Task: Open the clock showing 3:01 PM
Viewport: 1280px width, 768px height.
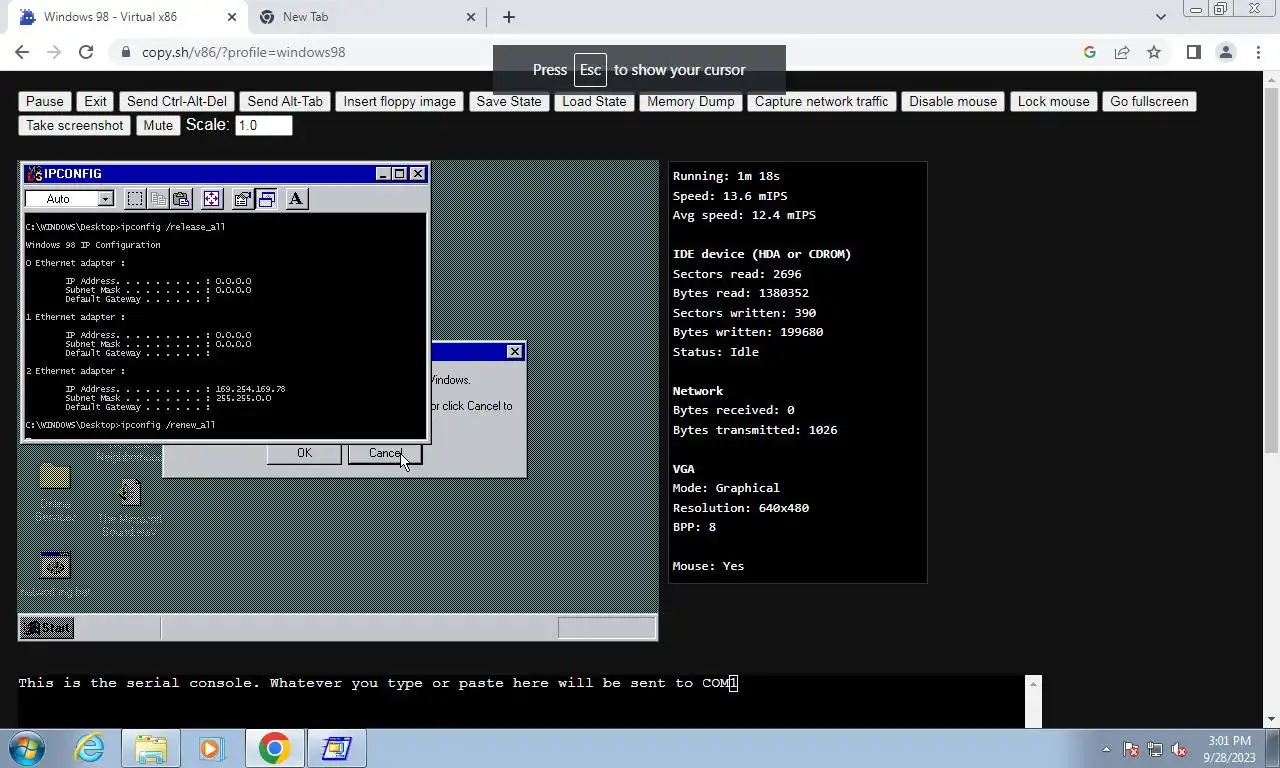Action: click(x=1227, y=749)
